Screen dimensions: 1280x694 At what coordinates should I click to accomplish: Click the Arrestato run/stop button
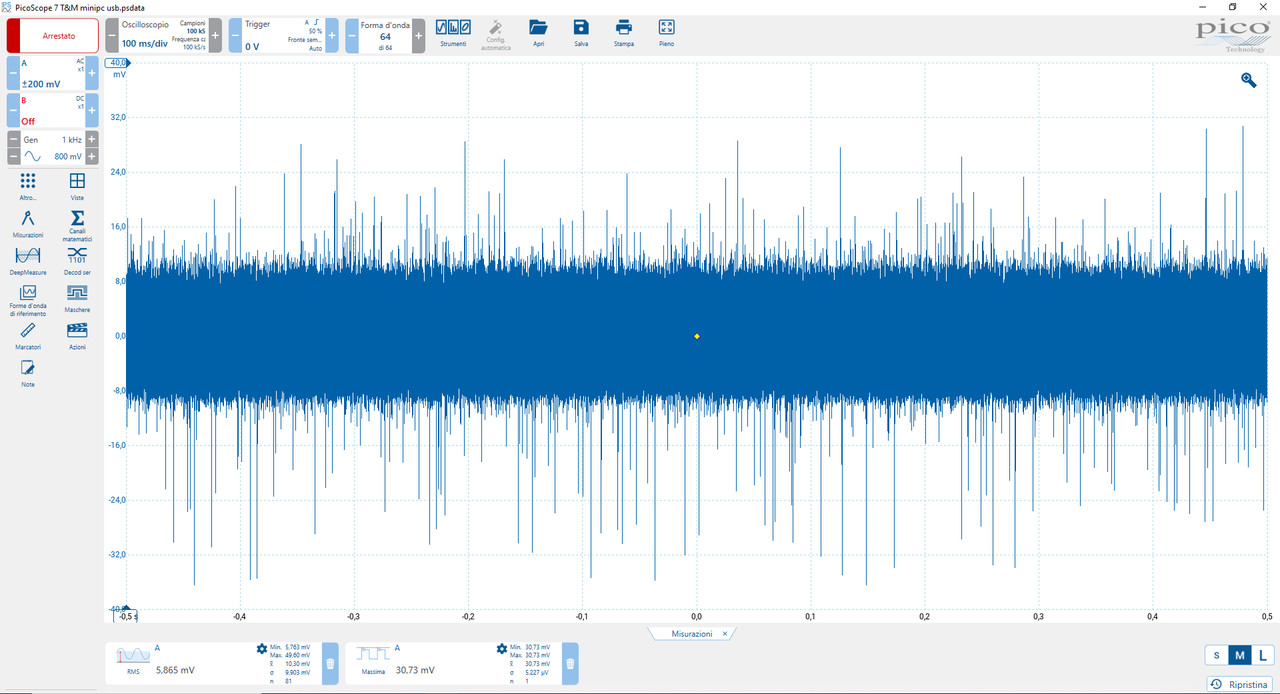(x=53, y=35)
